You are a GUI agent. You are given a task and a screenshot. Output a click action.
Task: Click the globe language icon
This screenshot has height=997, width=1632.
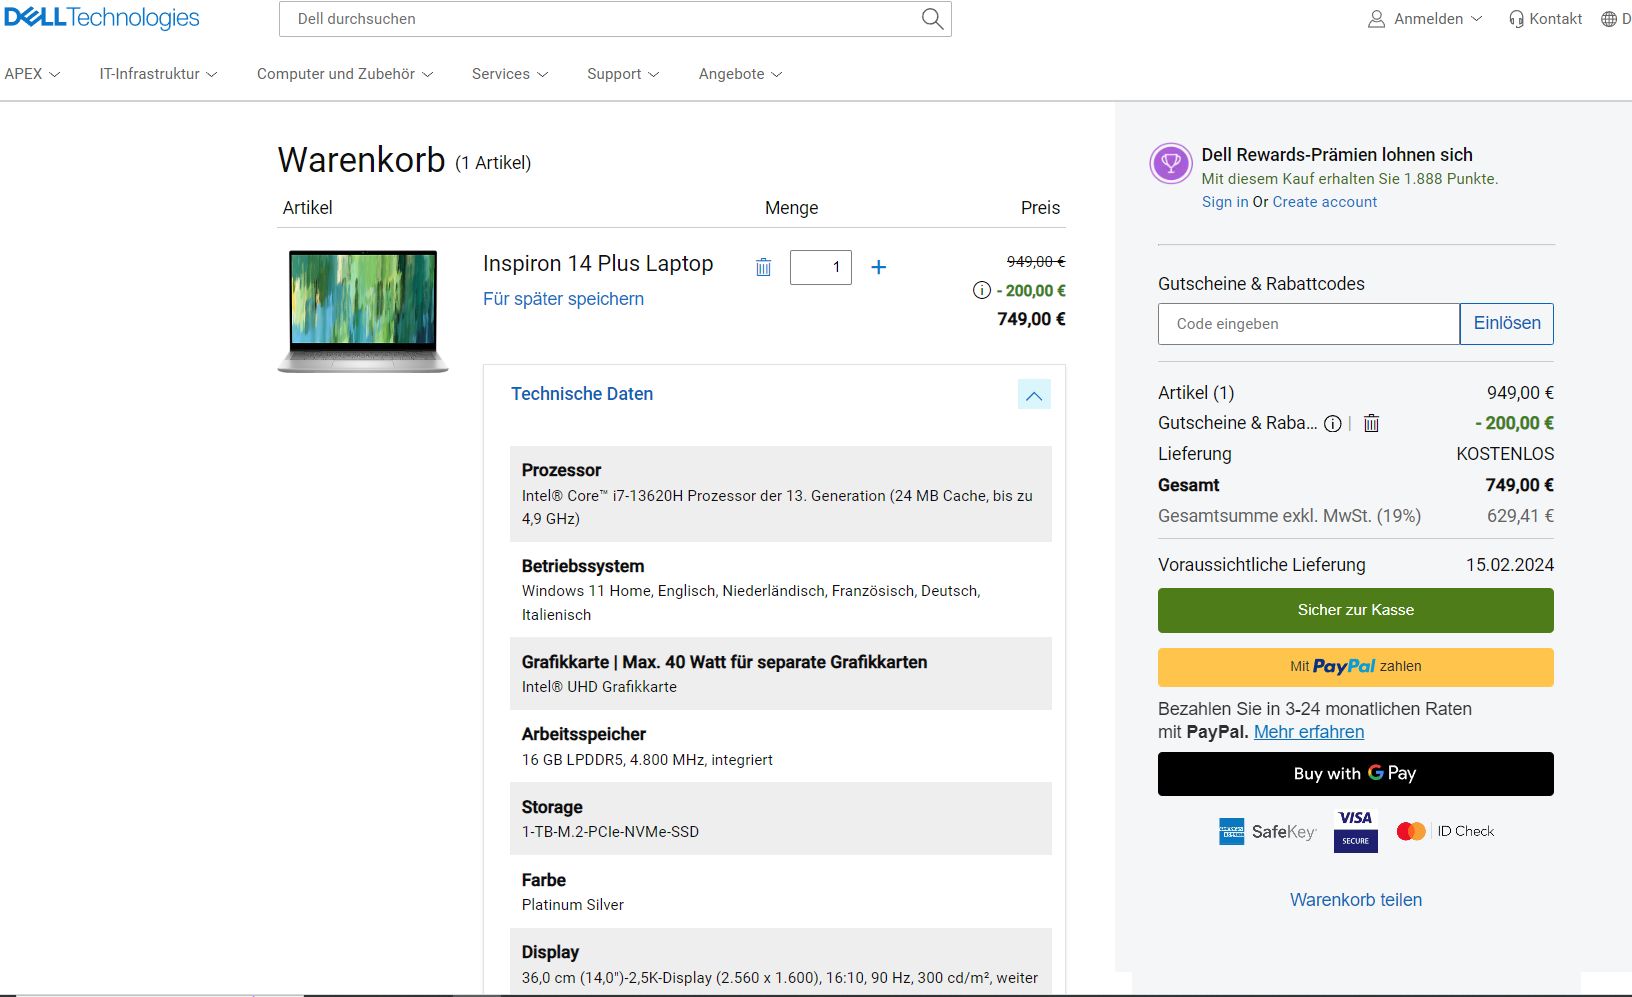pos(1609,19)
